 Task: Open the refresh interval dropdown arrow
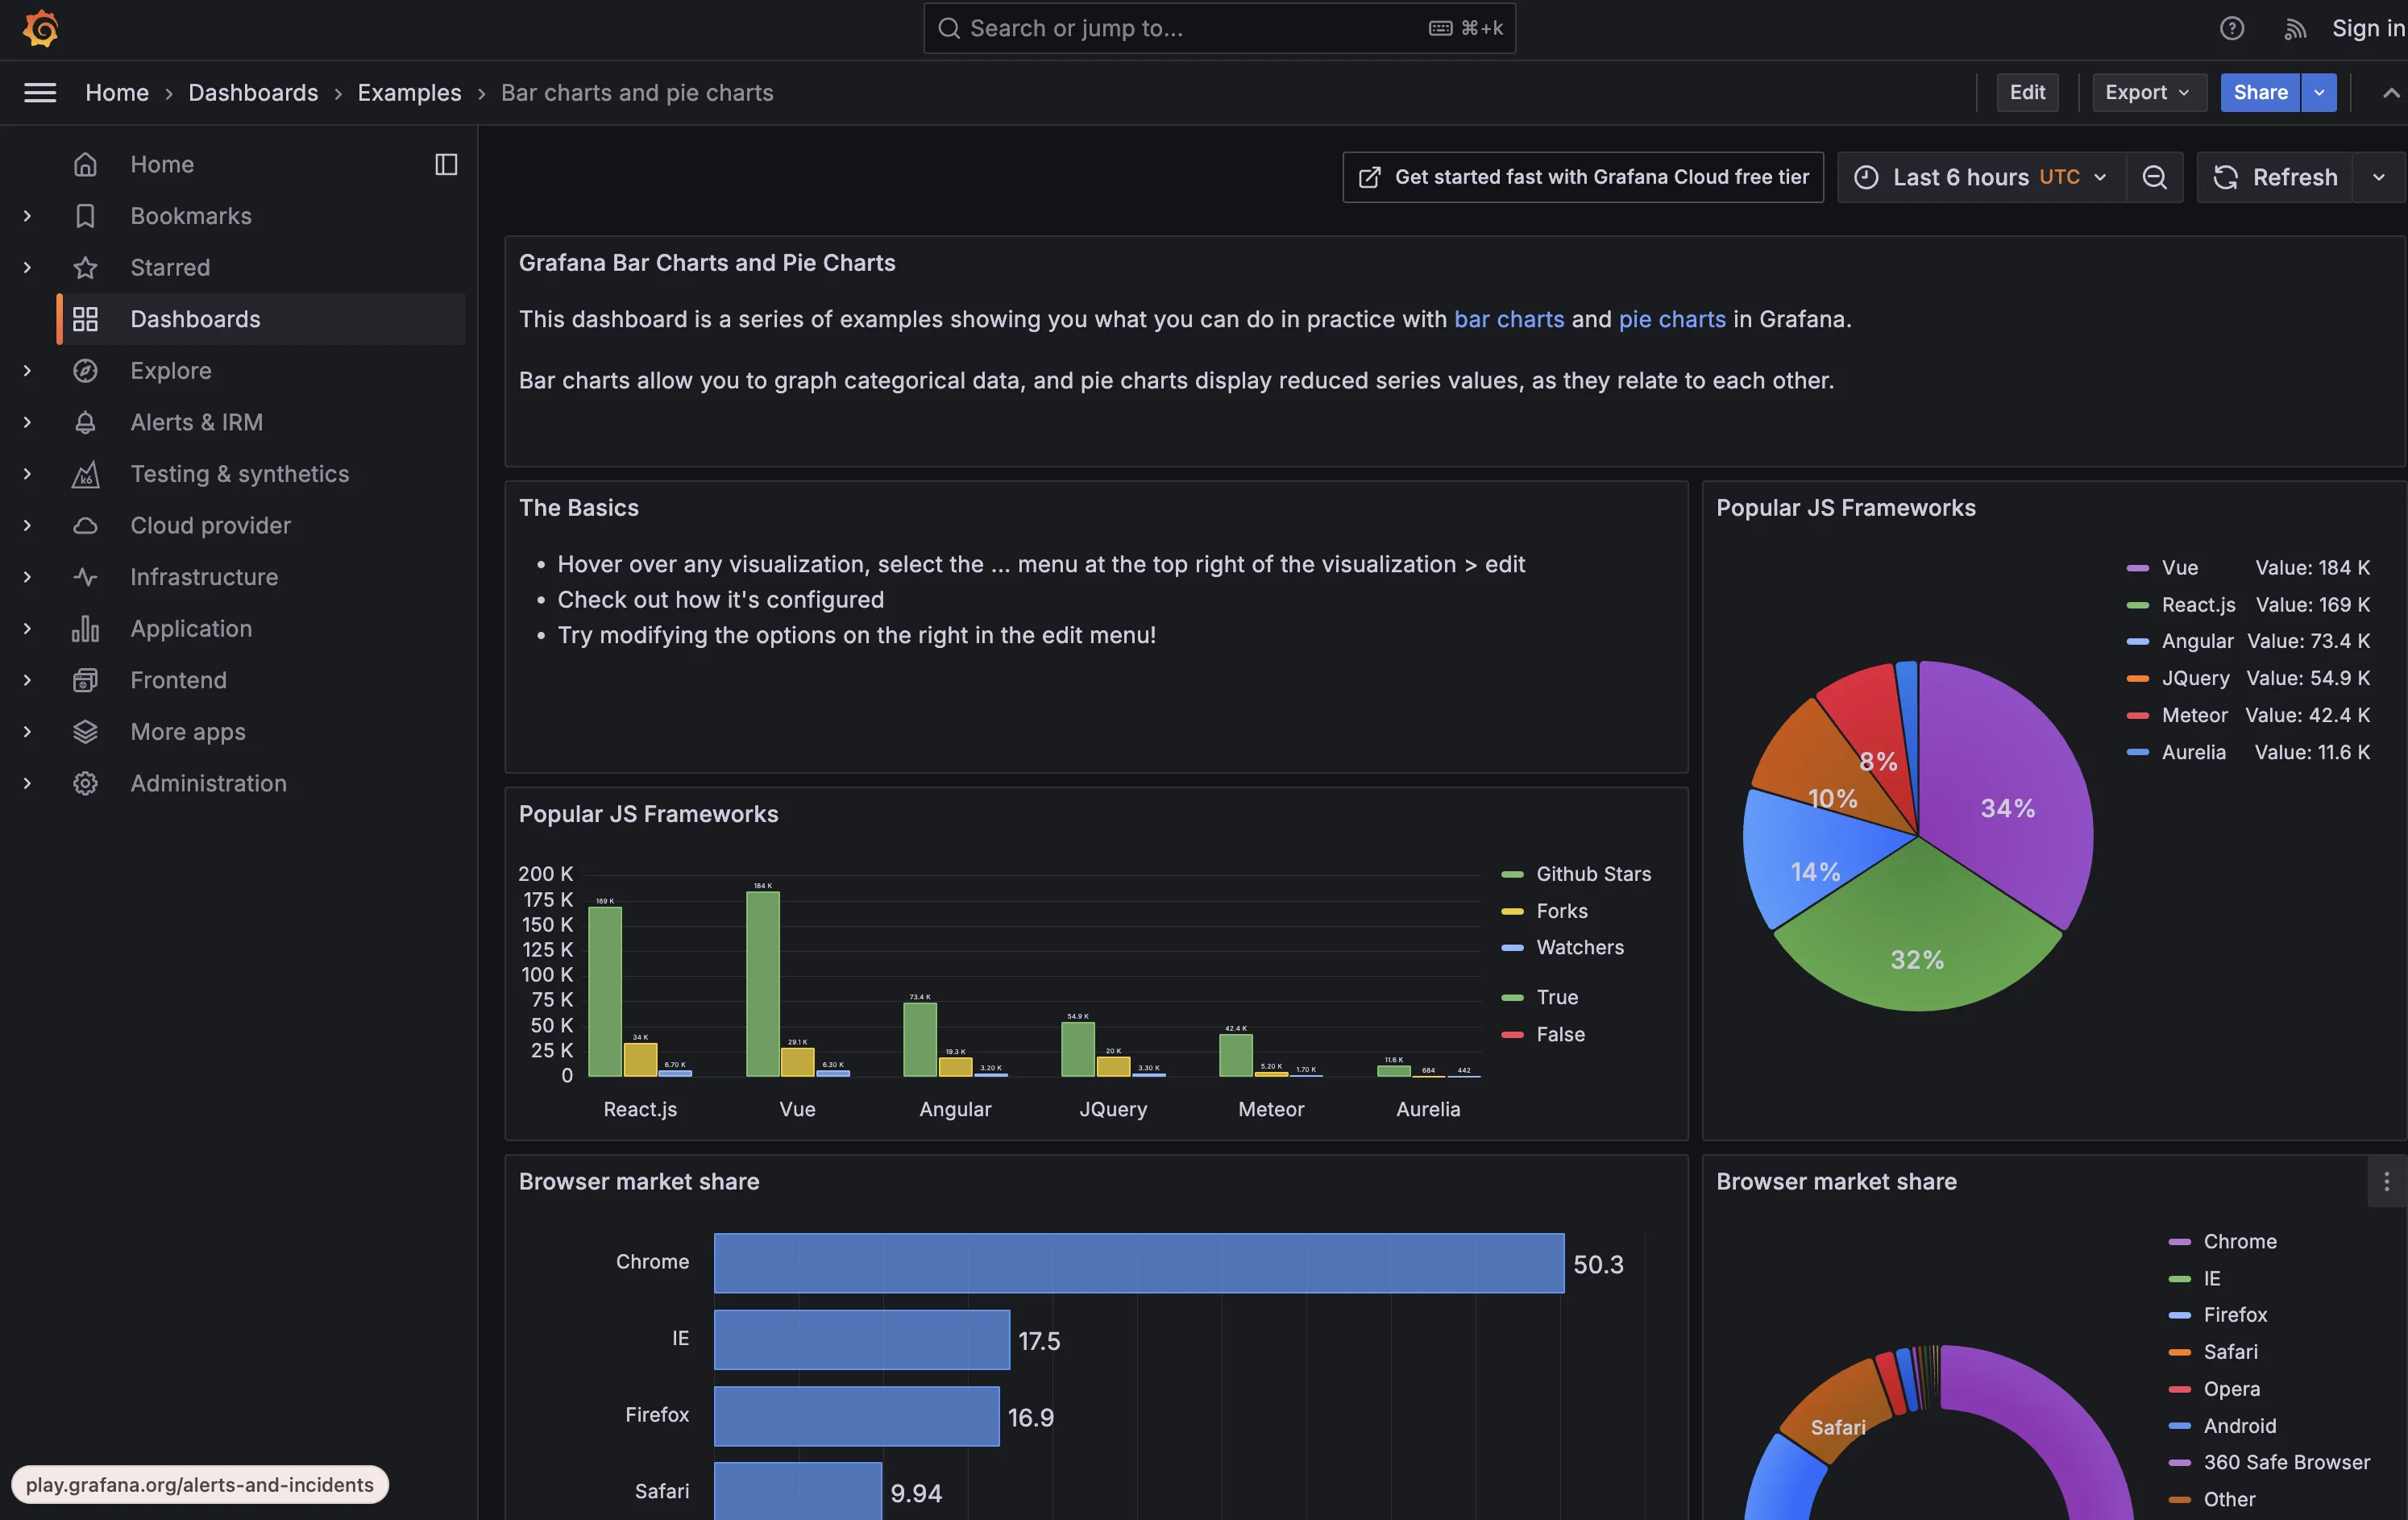point(2379,177)
